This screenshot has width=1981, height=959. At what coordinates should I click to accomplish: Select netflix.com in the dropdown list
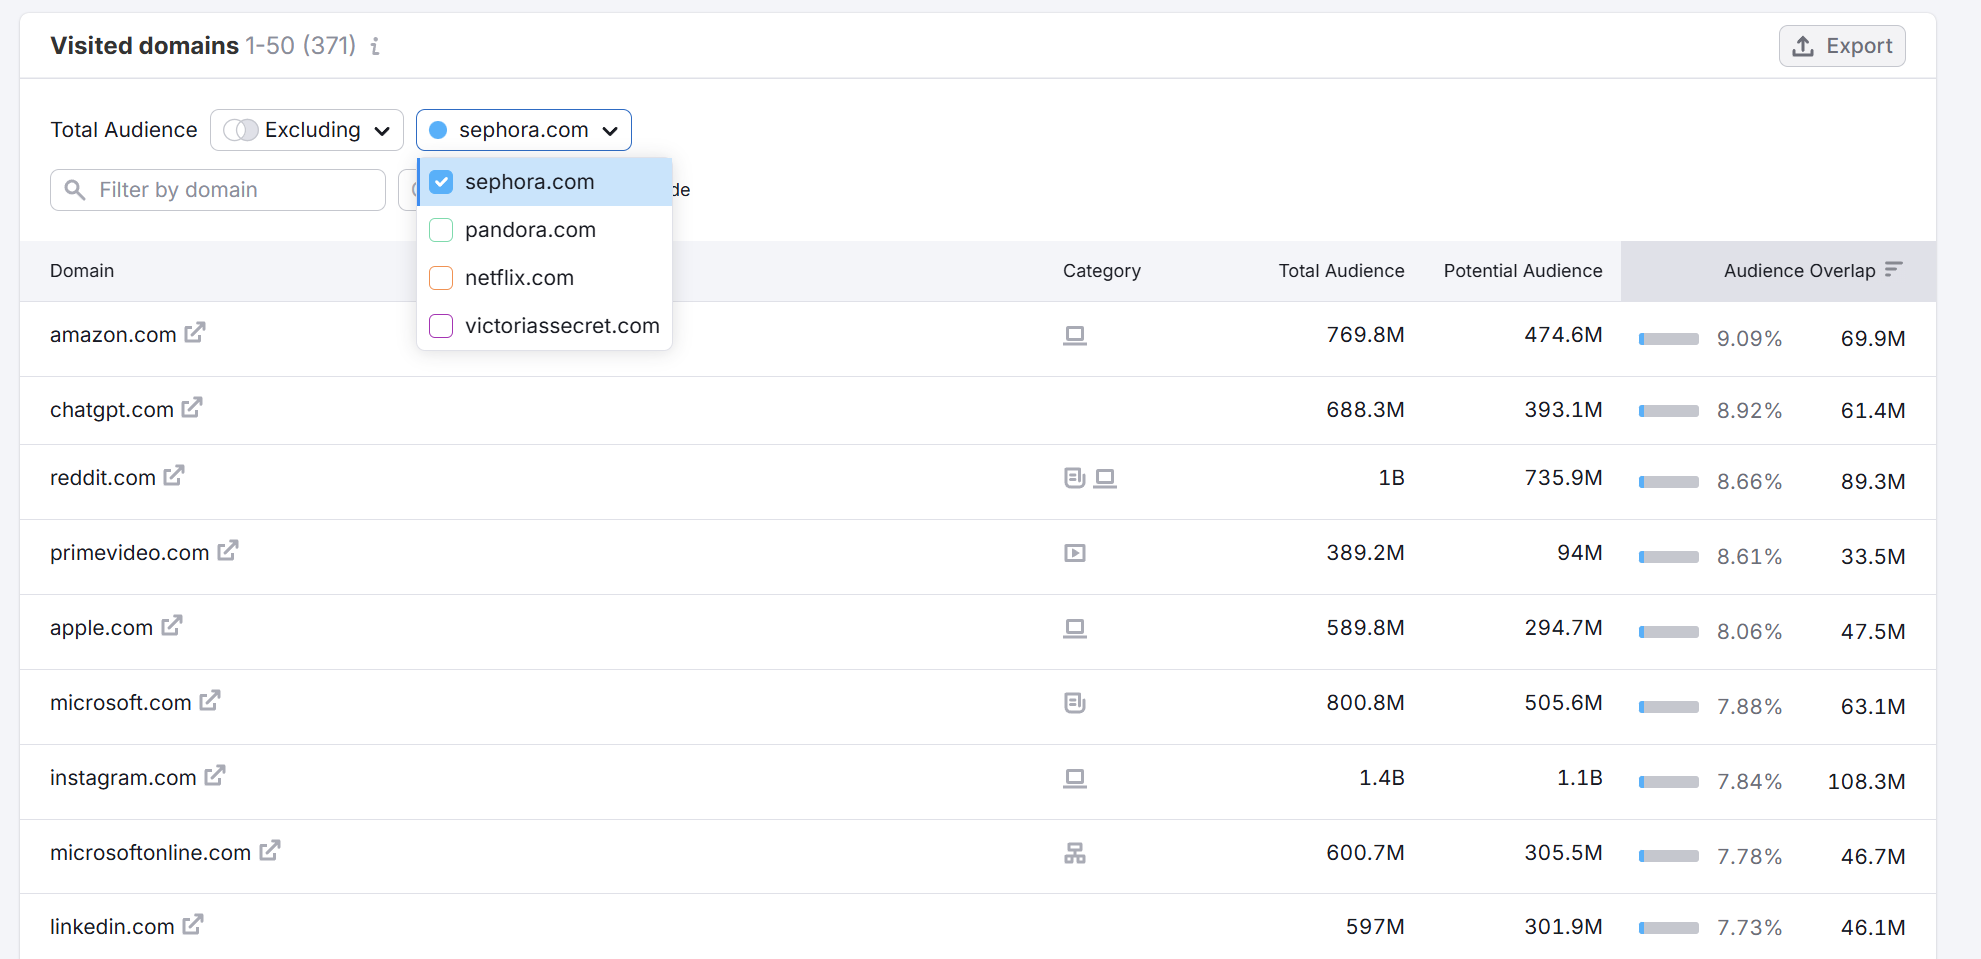pyautogui.click(x=519, y=278)
